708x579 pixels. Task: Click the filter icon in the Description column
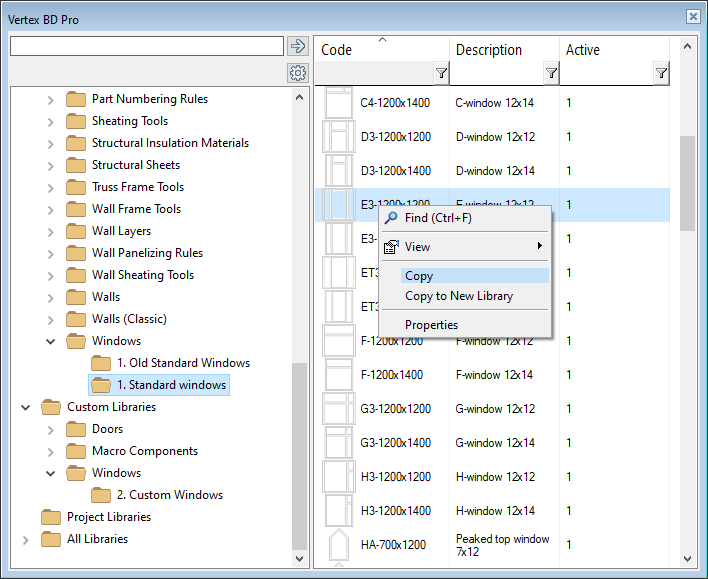[x=550, y=73]
